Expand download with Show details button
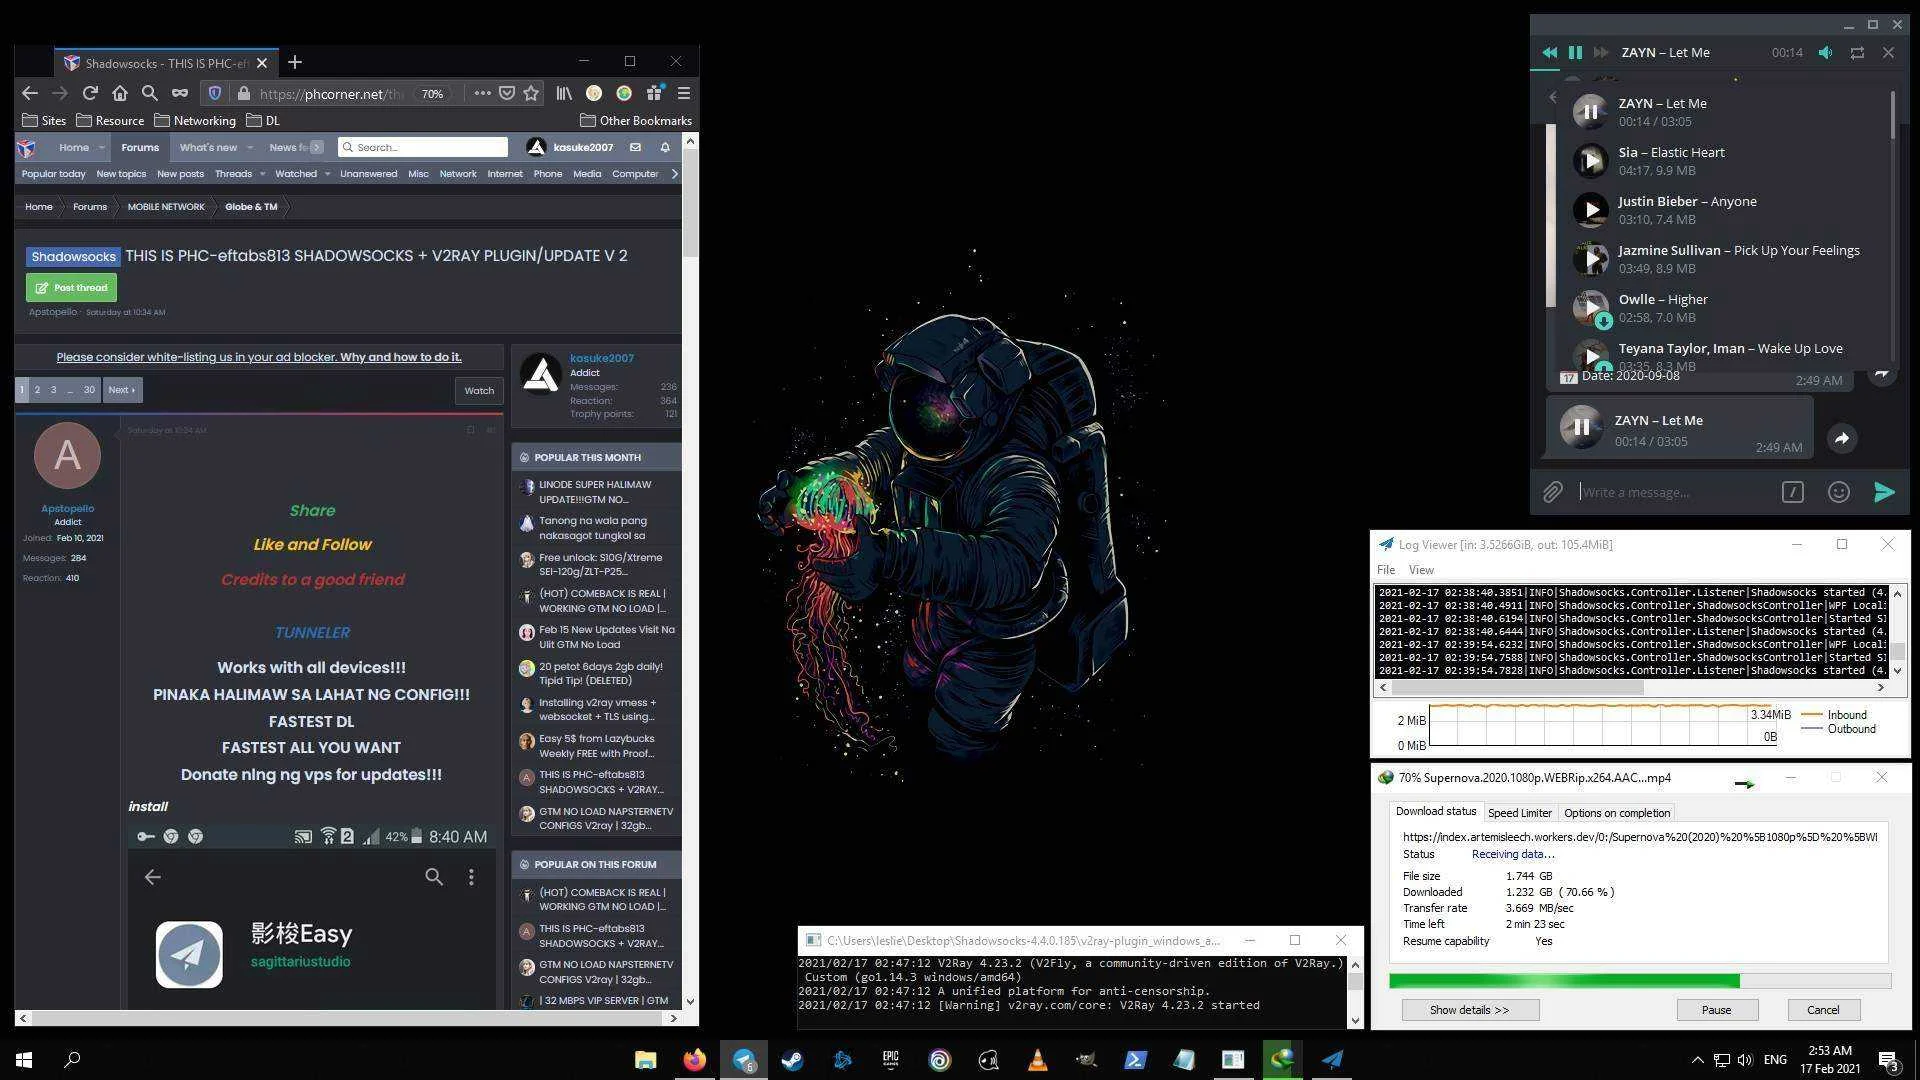This screenshot has height=1080, width=1920. 1469,1010
